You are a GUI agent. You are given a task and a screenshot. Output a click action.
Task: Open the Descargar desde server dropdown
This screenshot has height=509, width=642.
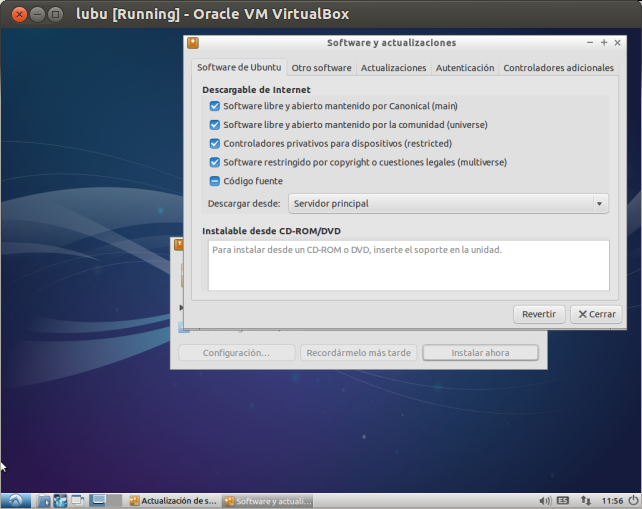coord(448,203)
